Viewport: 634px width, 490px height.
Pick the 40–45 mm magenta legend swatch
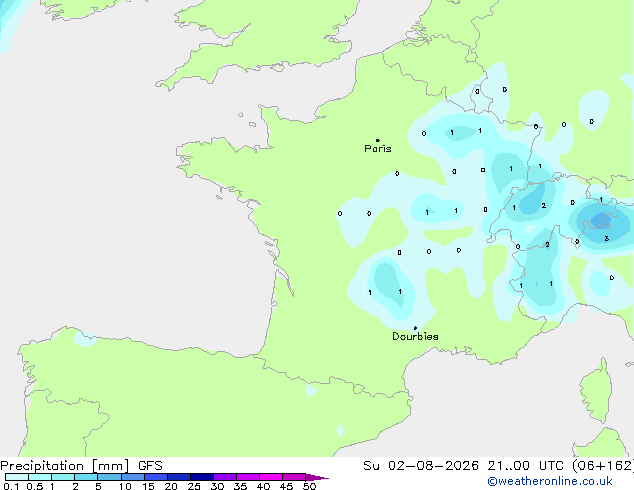coord(271,477)
